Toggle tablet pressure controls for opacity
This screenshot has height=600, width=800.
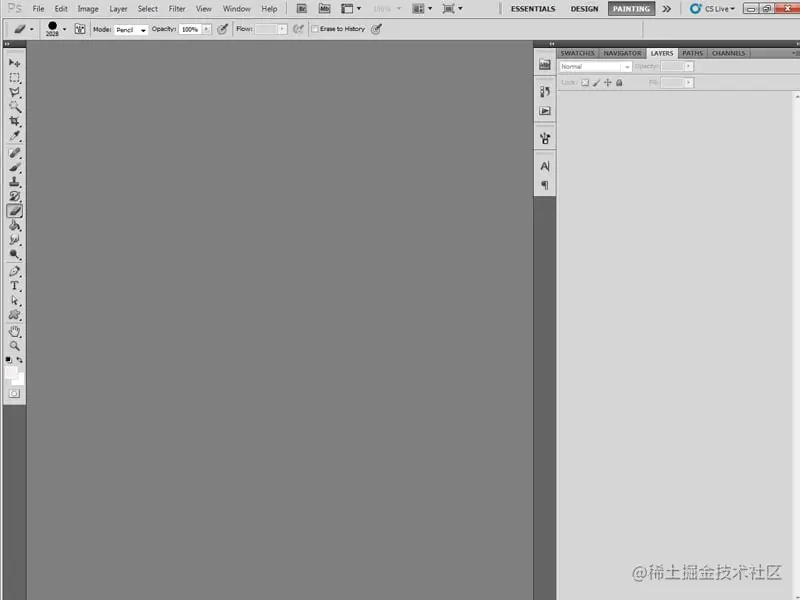coord(222,28)
